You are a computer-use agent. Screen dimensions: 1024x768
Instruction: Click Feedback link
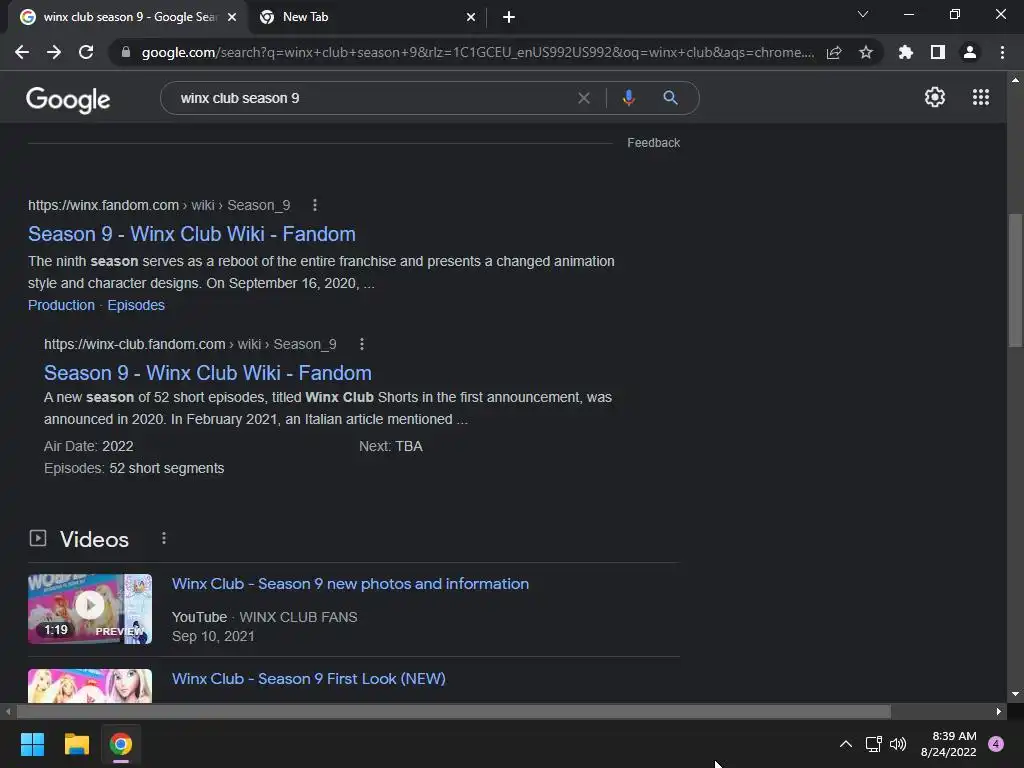(x=653, y=142)
